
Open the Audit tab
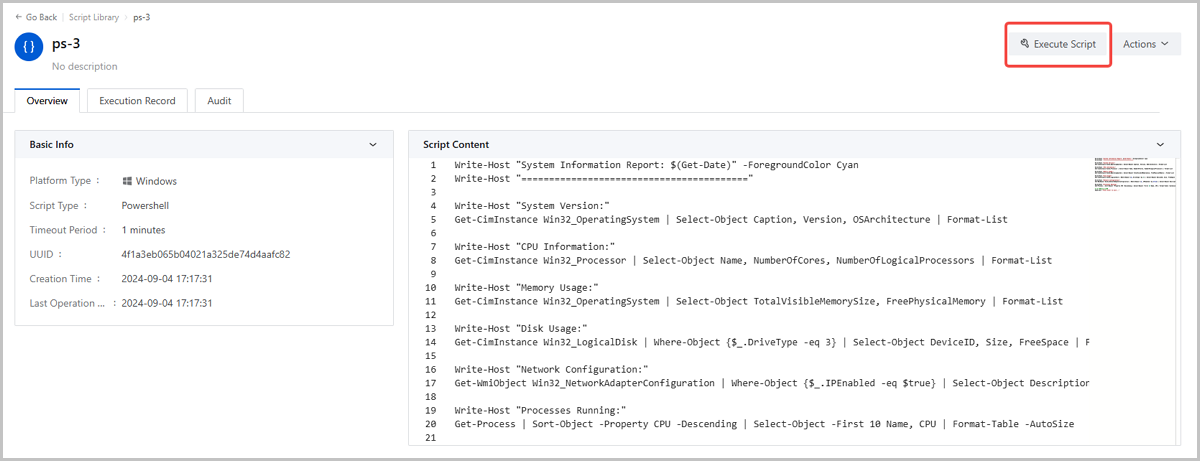219,101
